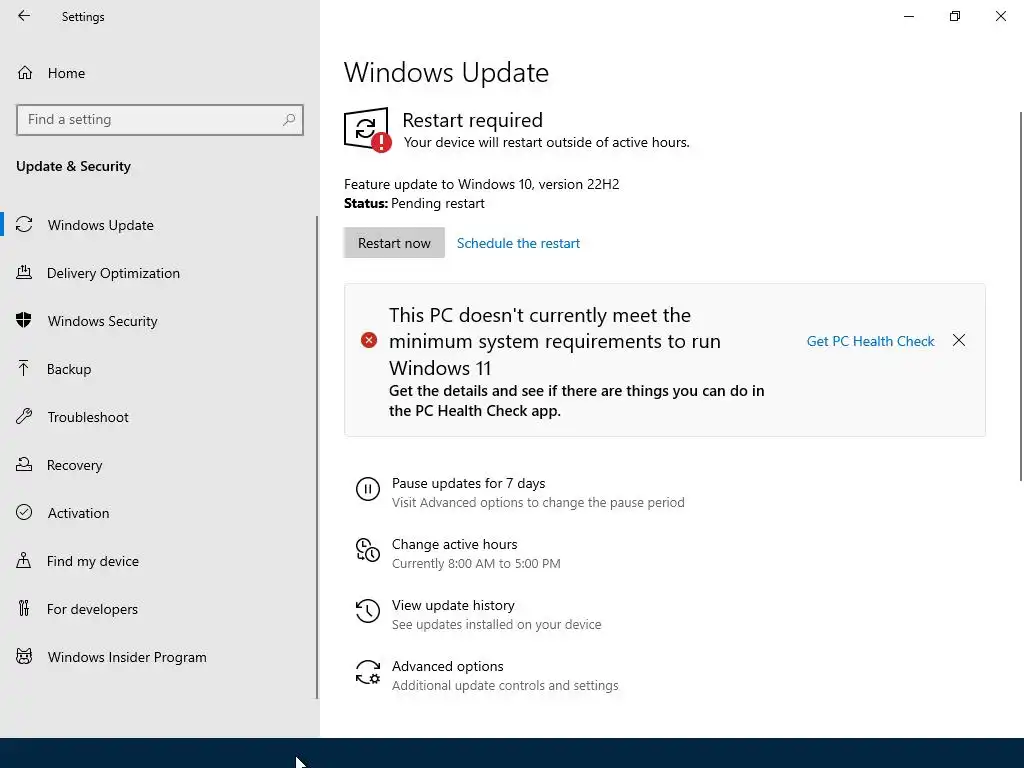Click the pause icon beside Pause updates
The height and width of the screenshot is (768, 1024).
click(368, 488)
